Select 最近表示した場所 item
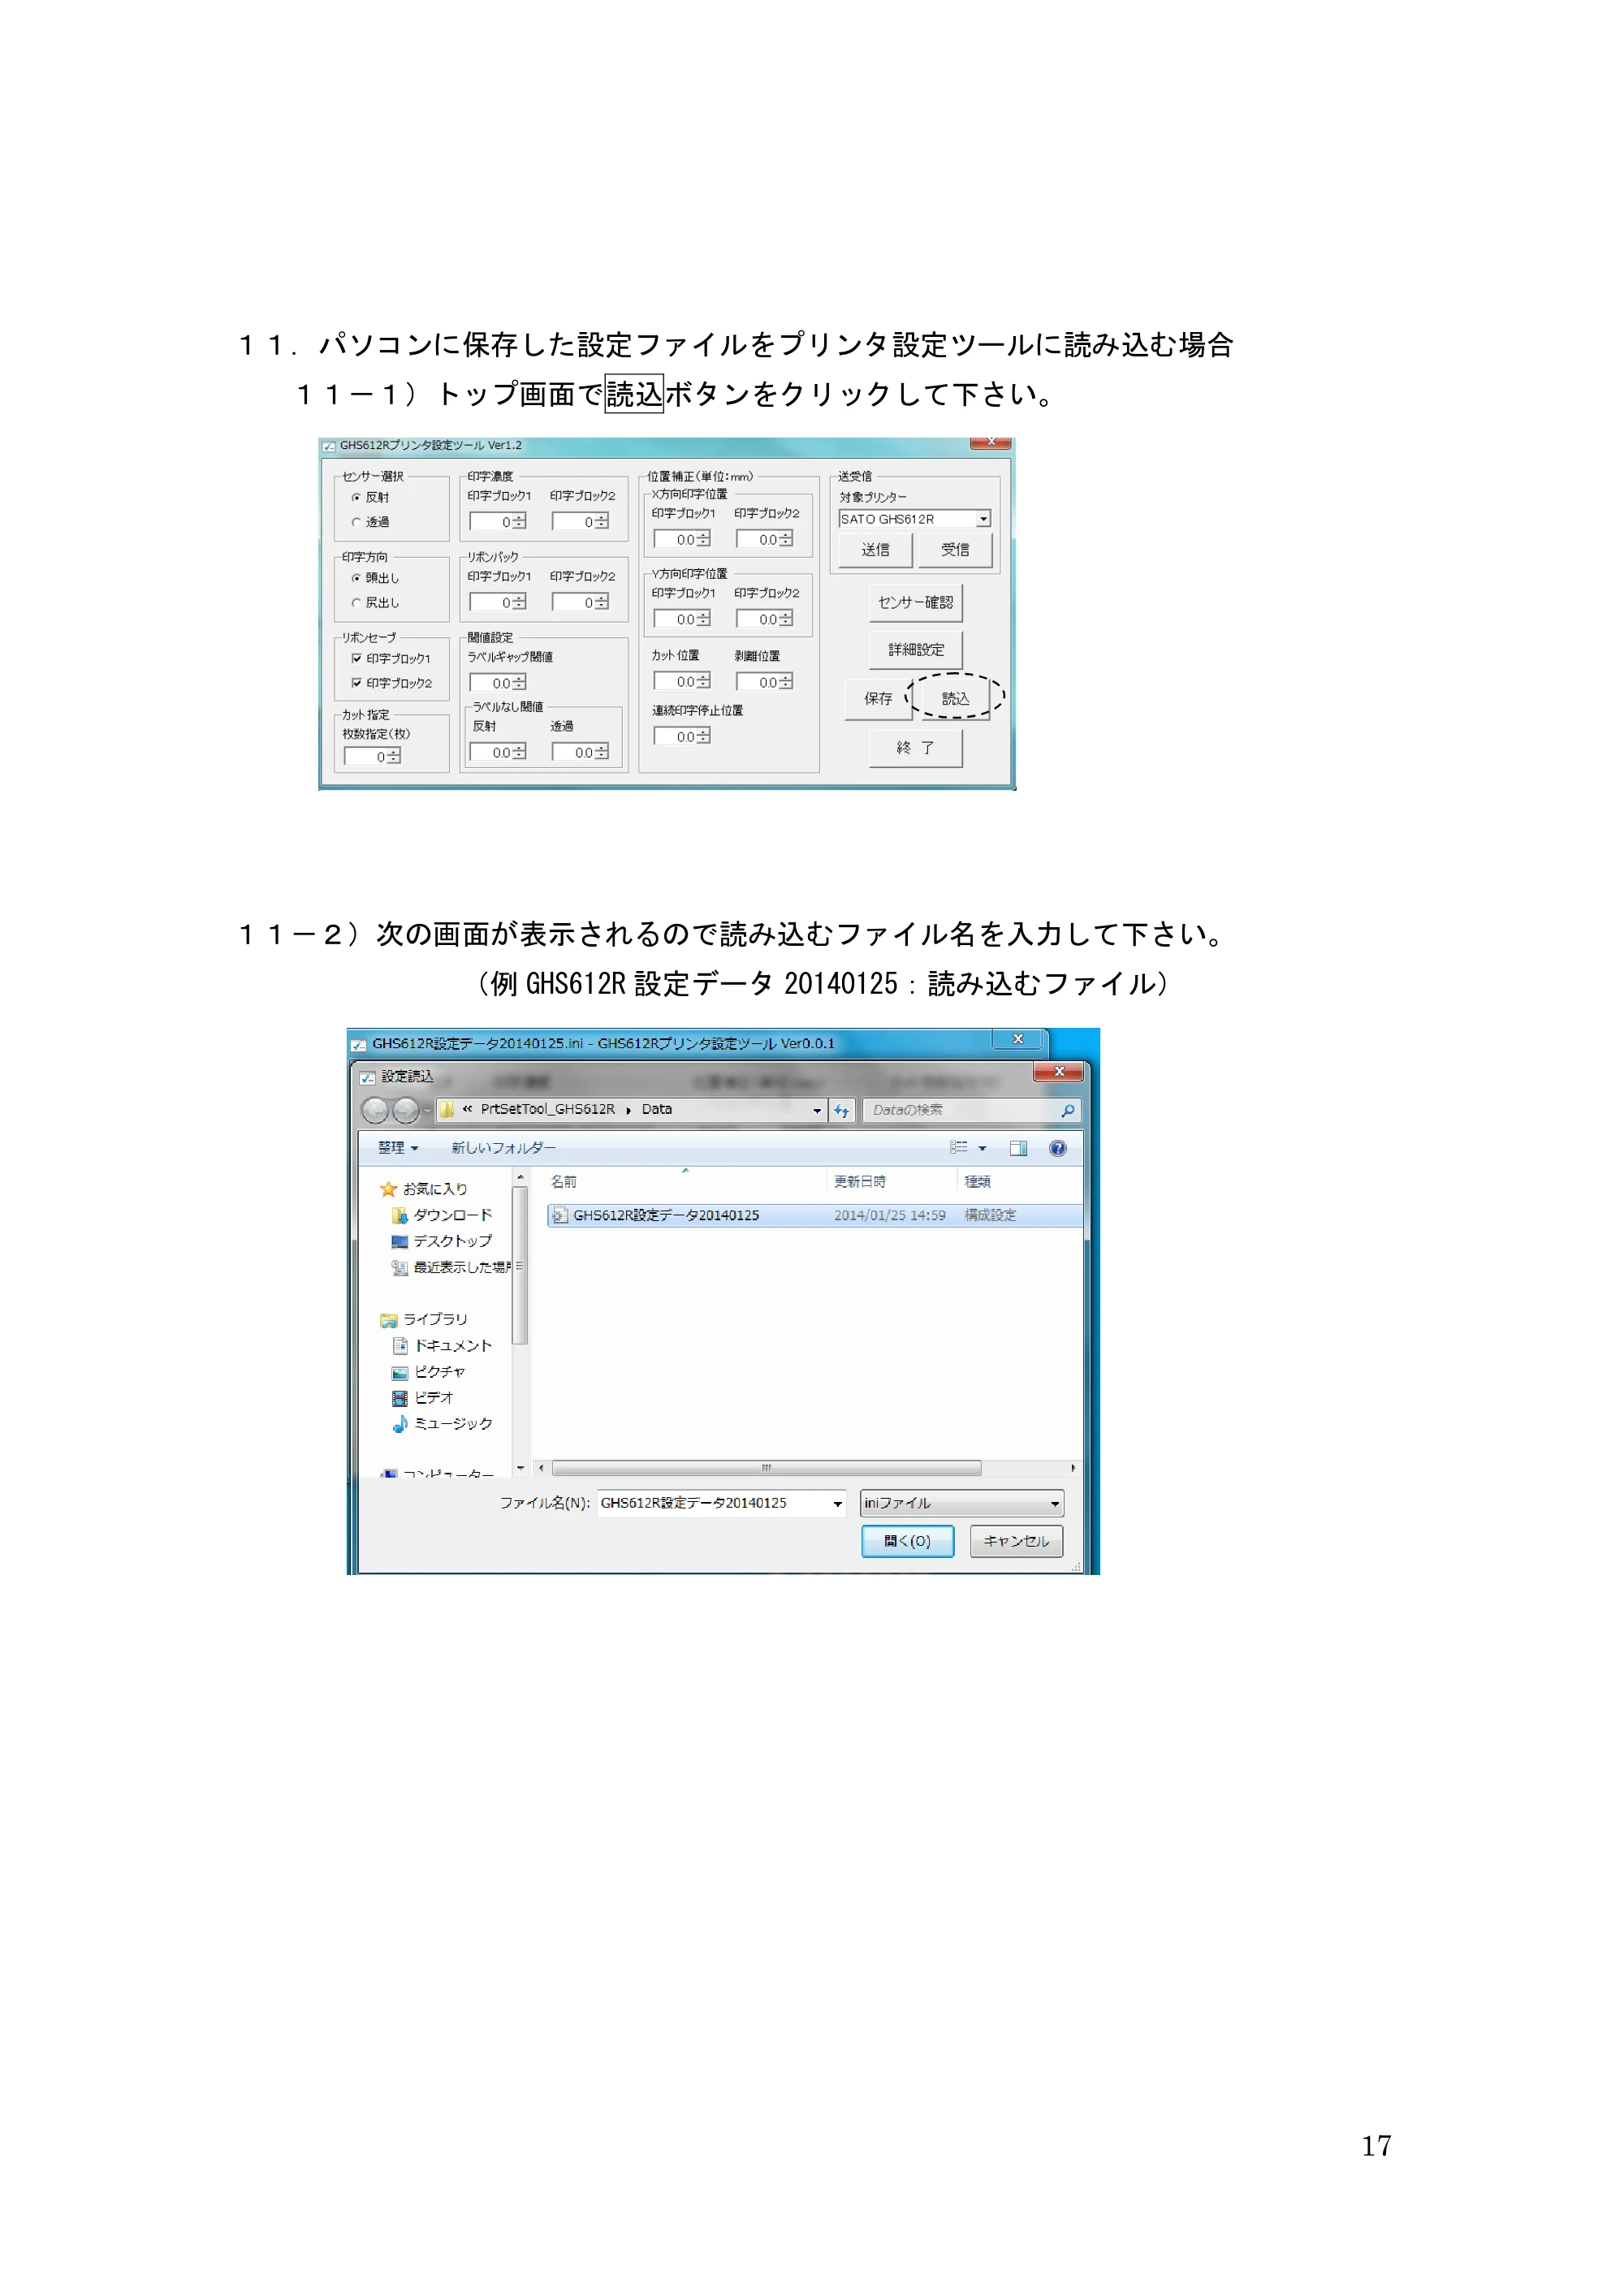 (451, 1267)
